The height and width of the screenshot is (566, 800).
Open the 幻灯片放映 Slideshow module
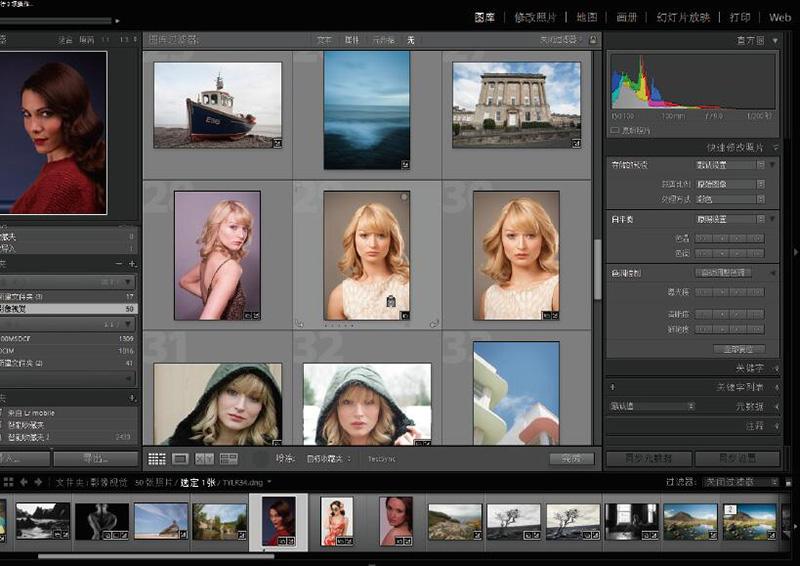683,17
